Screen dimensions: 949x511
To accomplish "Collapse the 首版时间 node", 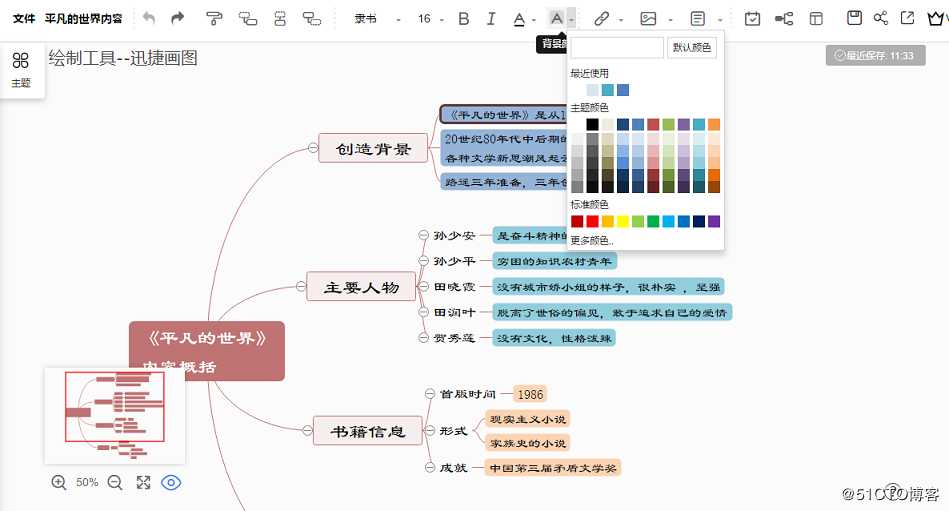I will pos(430,394).
